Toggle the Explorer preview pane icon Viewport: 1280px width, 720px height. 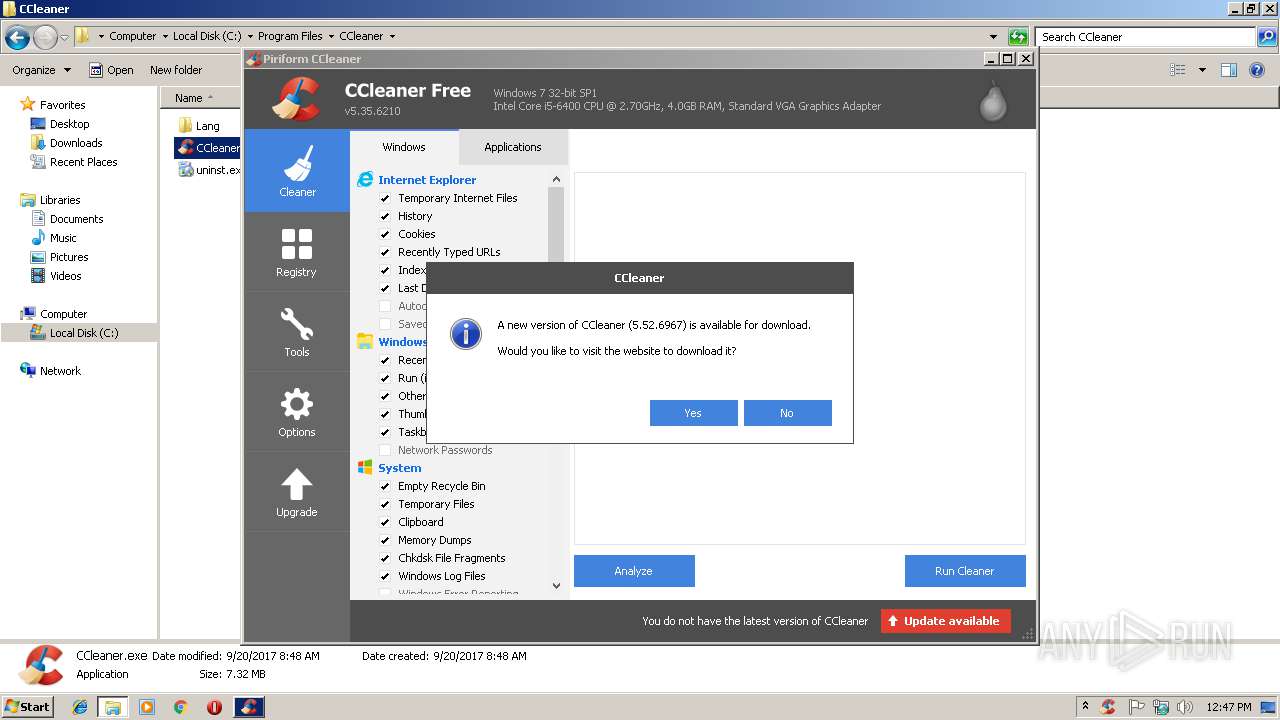click(x=1229, y=70)
